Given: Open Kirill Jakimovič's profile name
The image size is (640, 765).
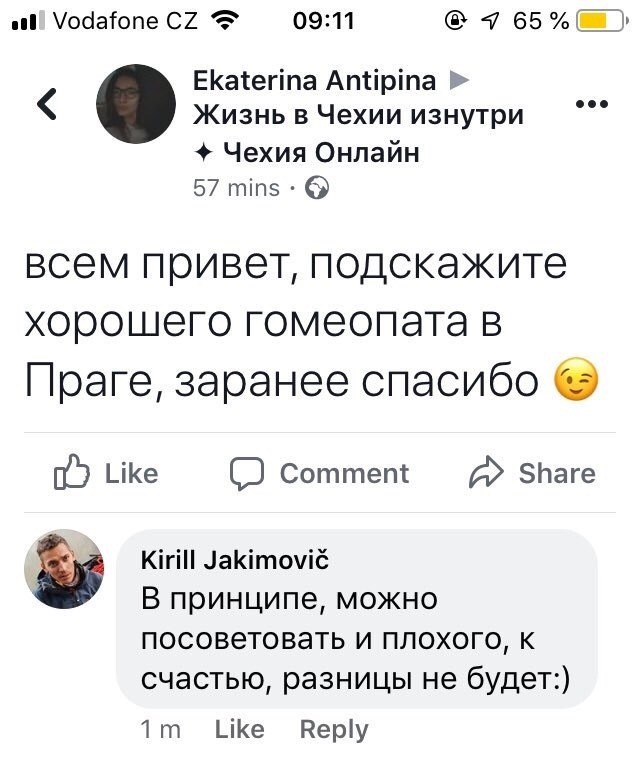Looking at the screenshot, I should [235, 558].
